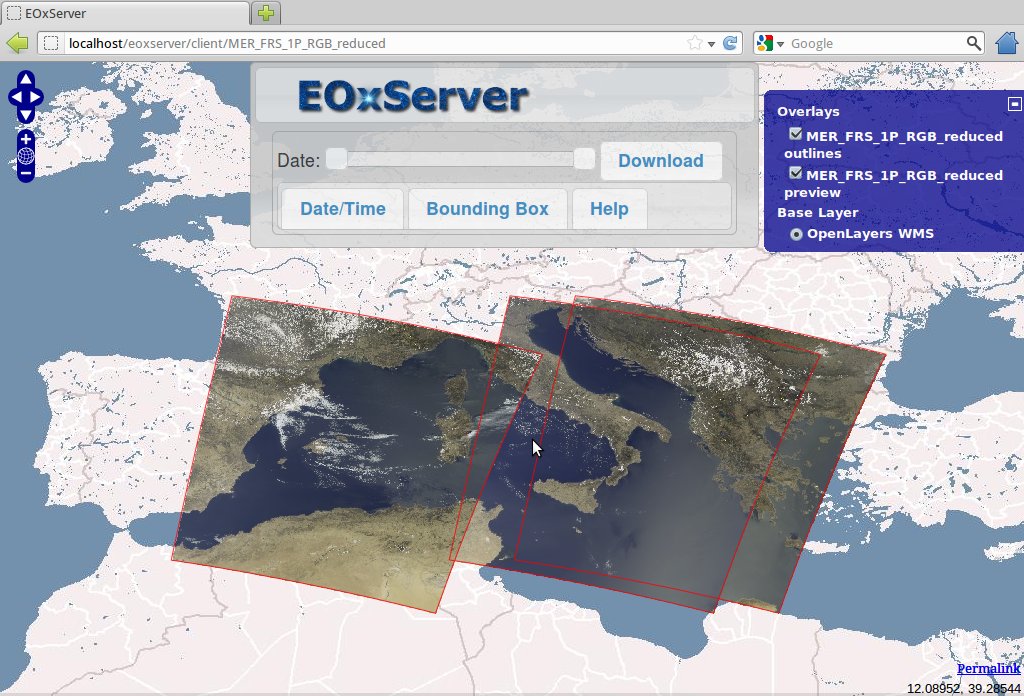Click the coordinates readout 12.08952, 39.28544
The image size is (1024, 696).
tap(963, 688)
